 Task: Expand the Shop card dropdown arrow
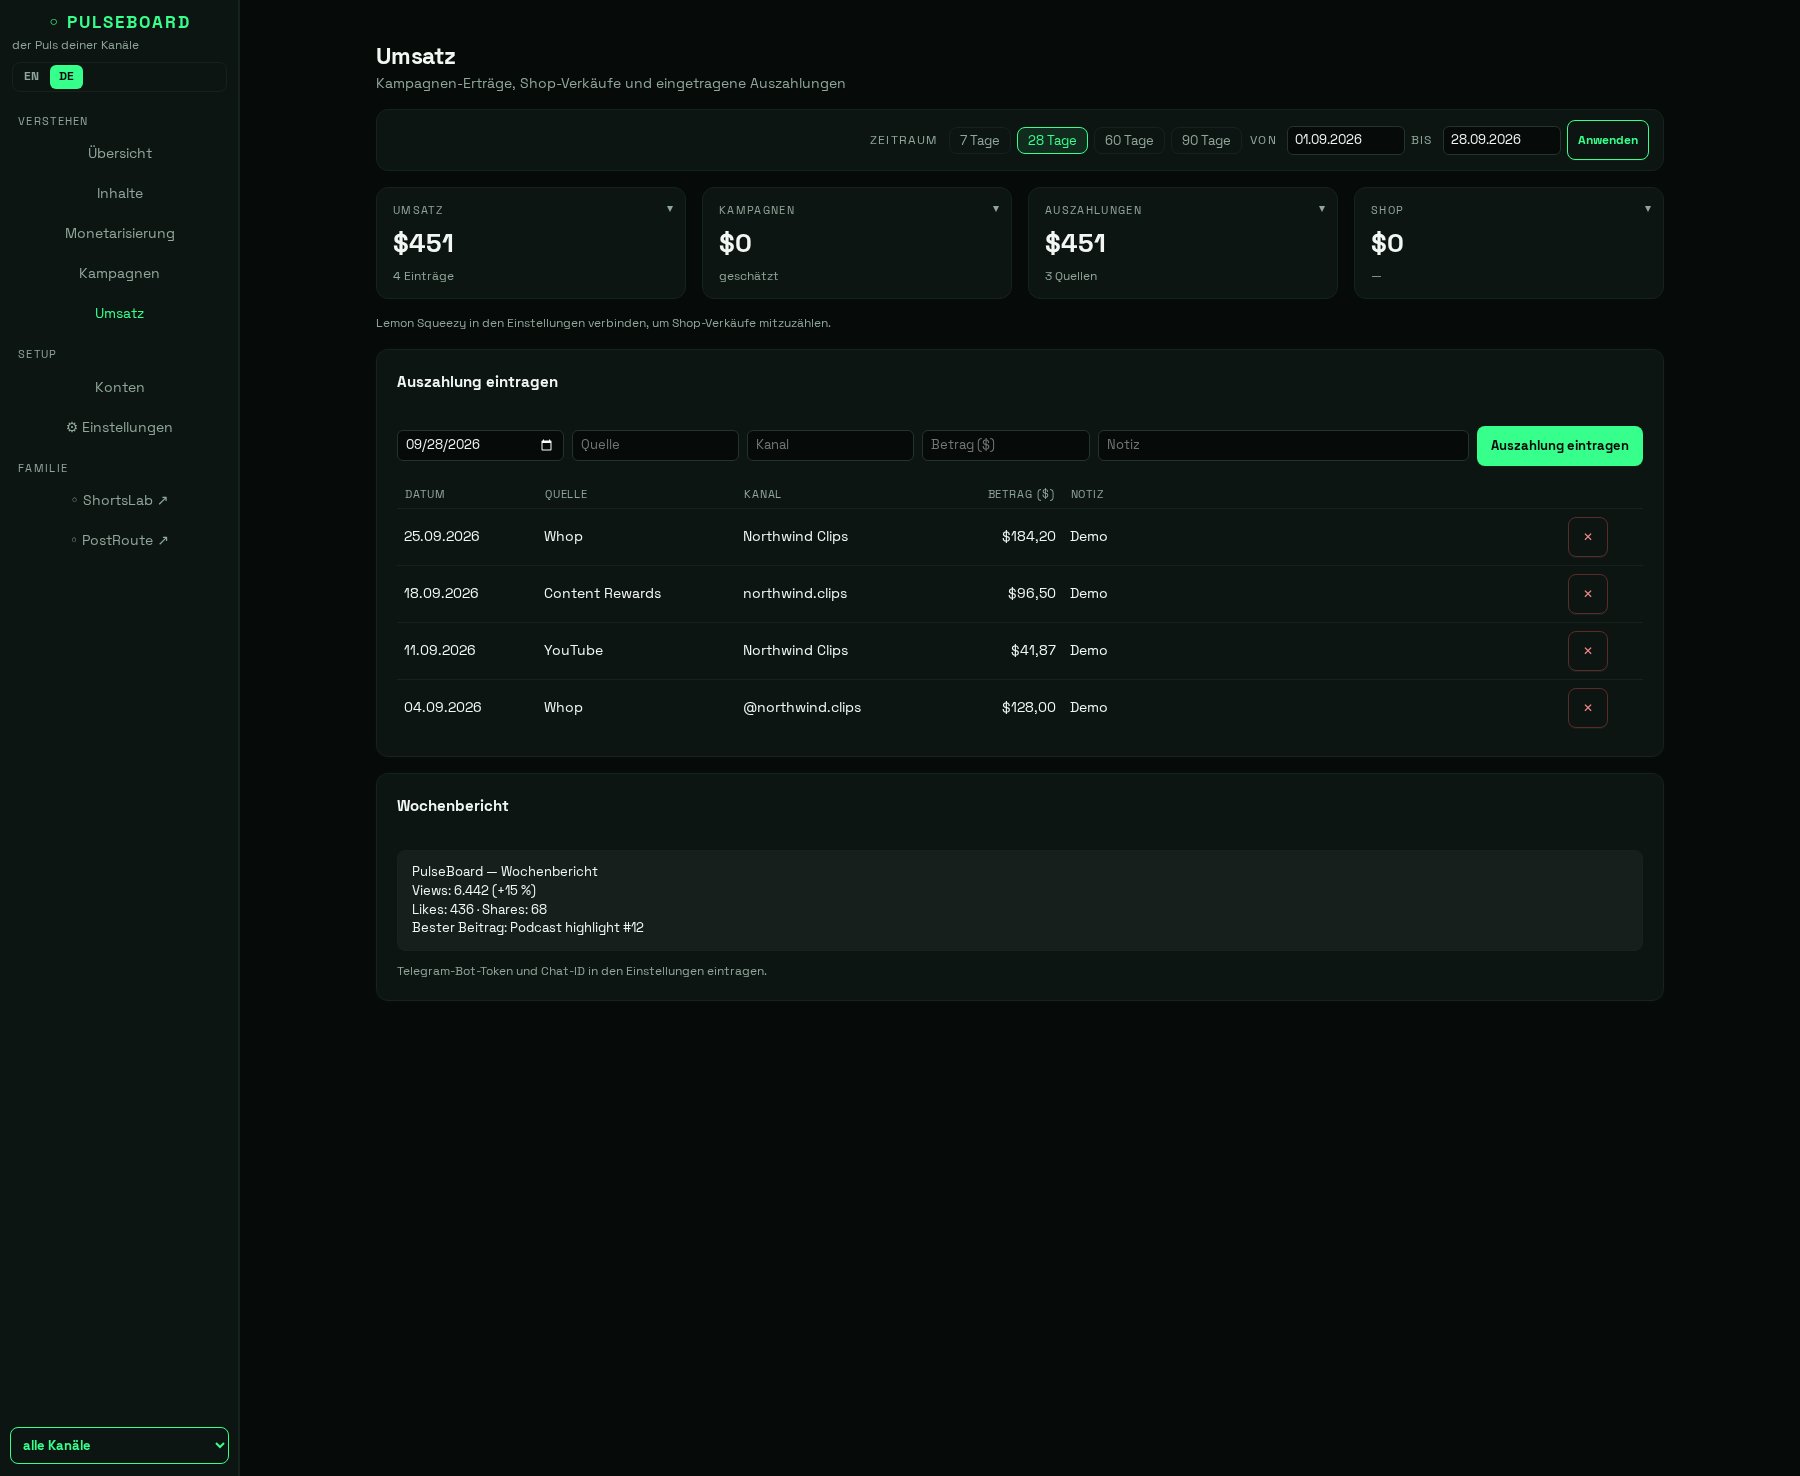click(x=1648, y=209)
